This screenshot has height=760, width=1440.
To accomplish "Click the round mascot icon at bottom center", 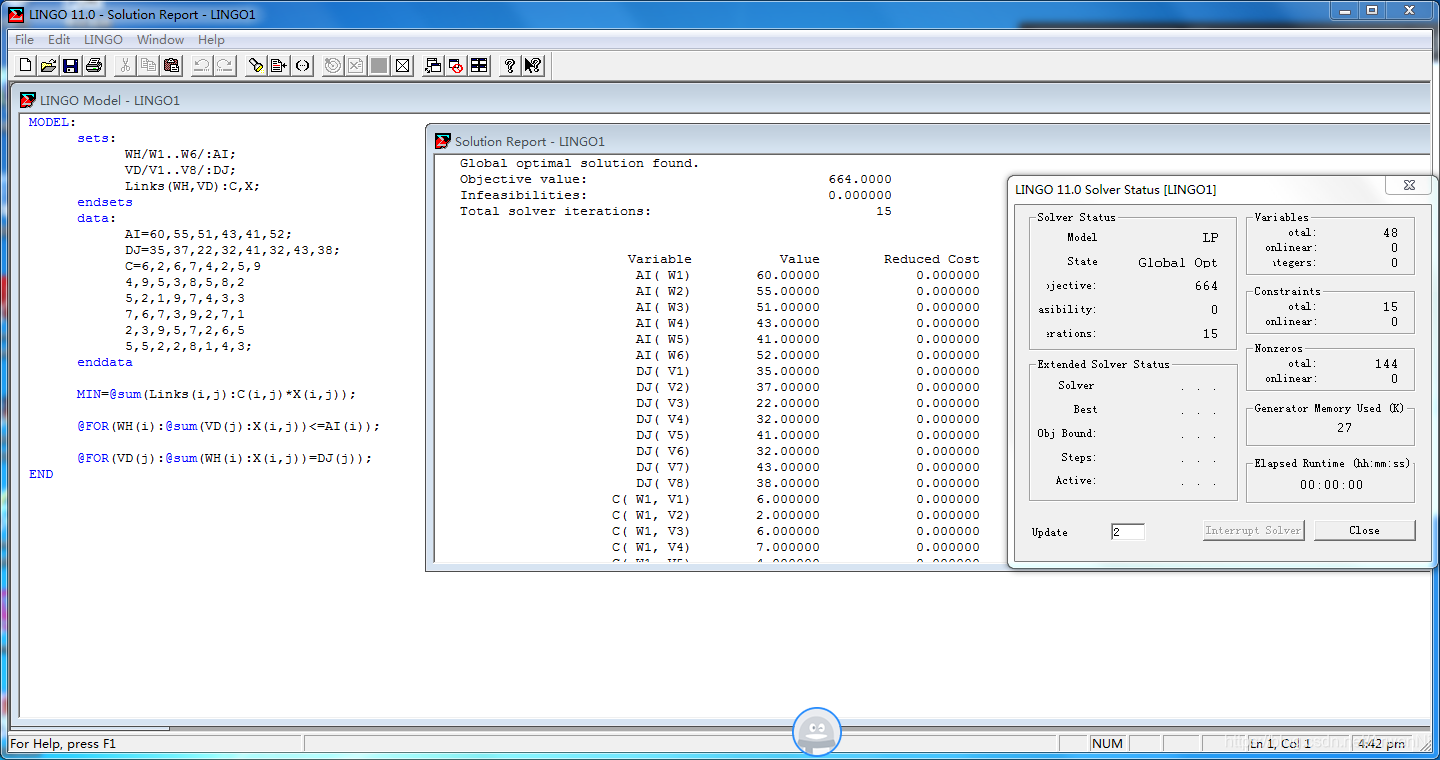I will click(x=817, y=732).
